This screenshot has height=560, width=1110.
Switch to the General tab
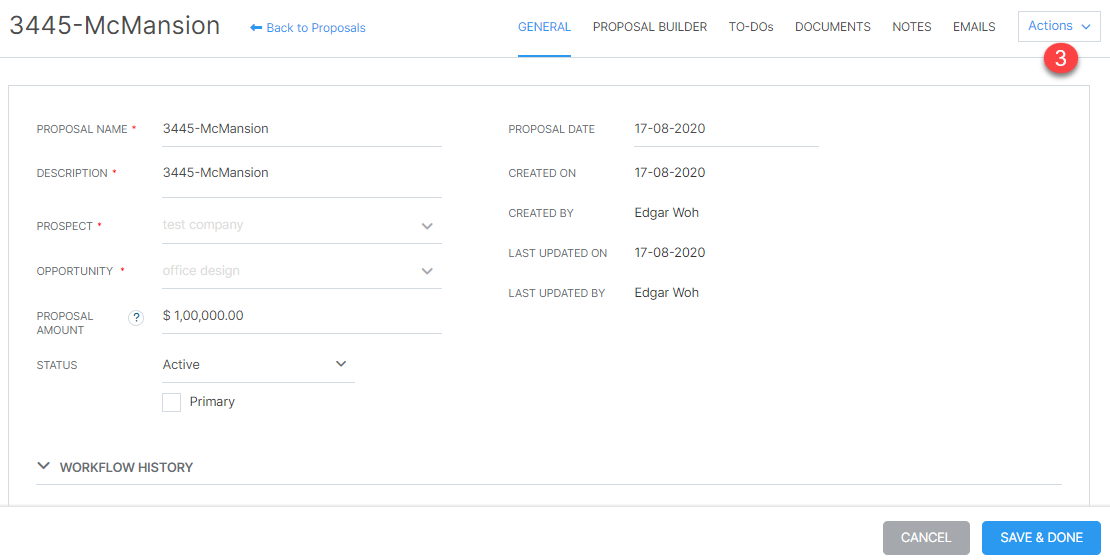click(544, 27)
